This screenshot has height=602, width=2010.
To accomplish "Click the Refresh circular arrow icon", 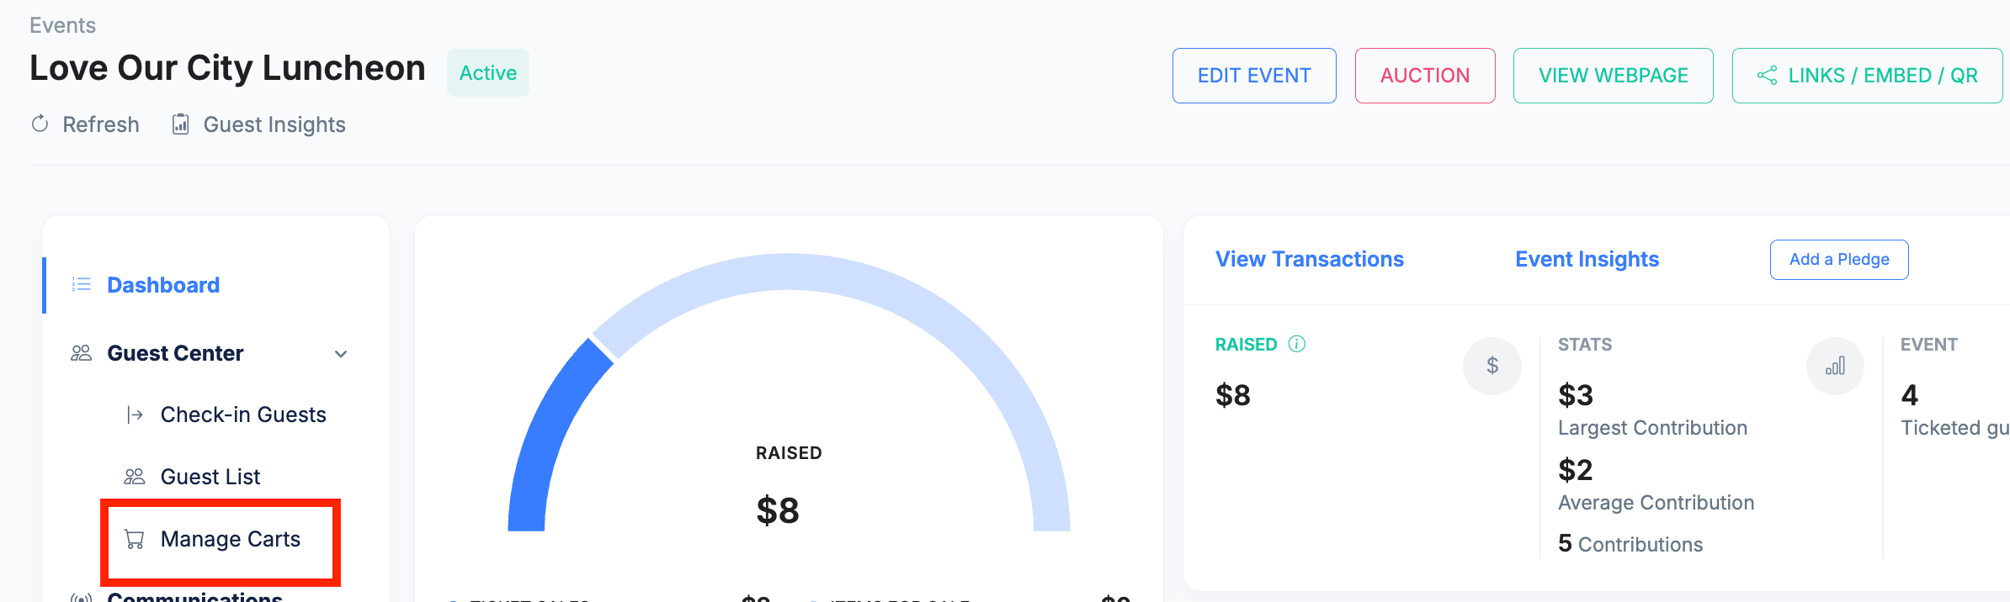I will [40, 124].
